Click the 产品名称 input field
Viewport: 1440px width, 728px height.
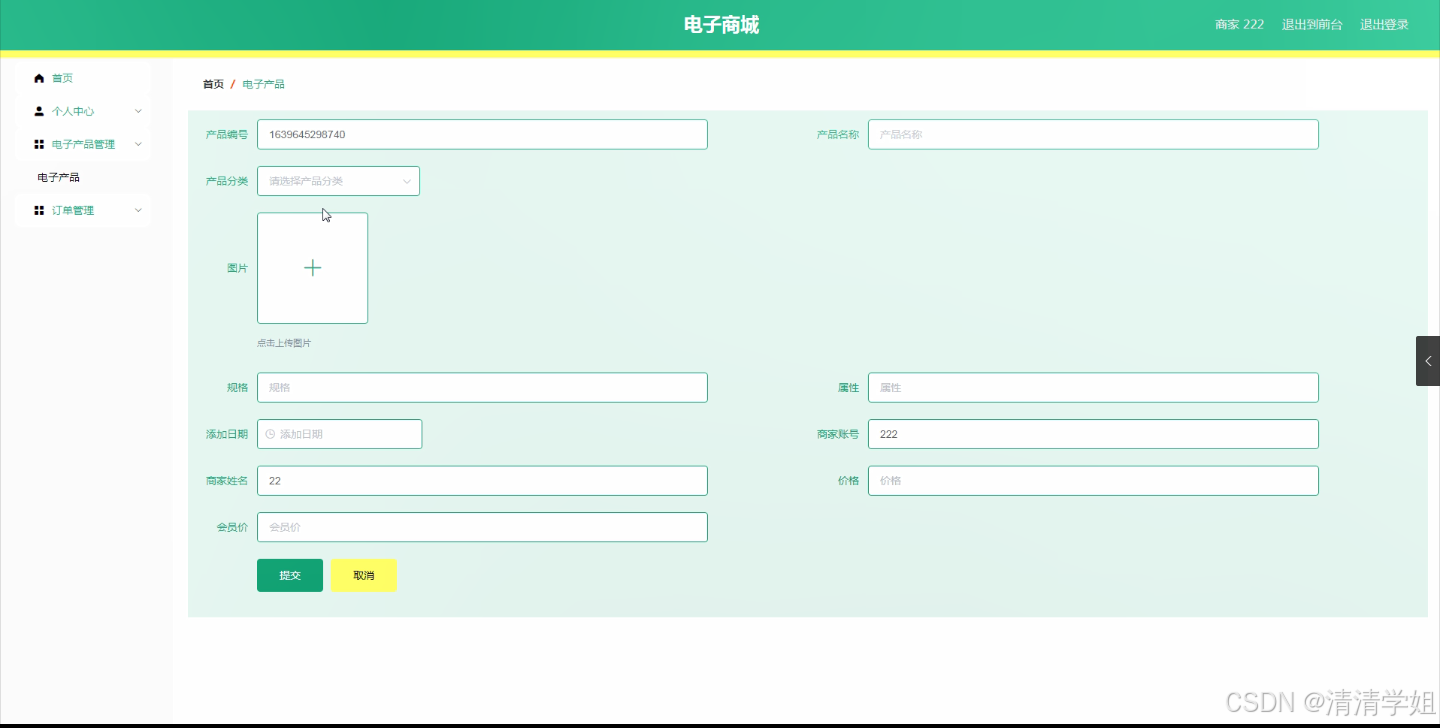point(1092,134)
